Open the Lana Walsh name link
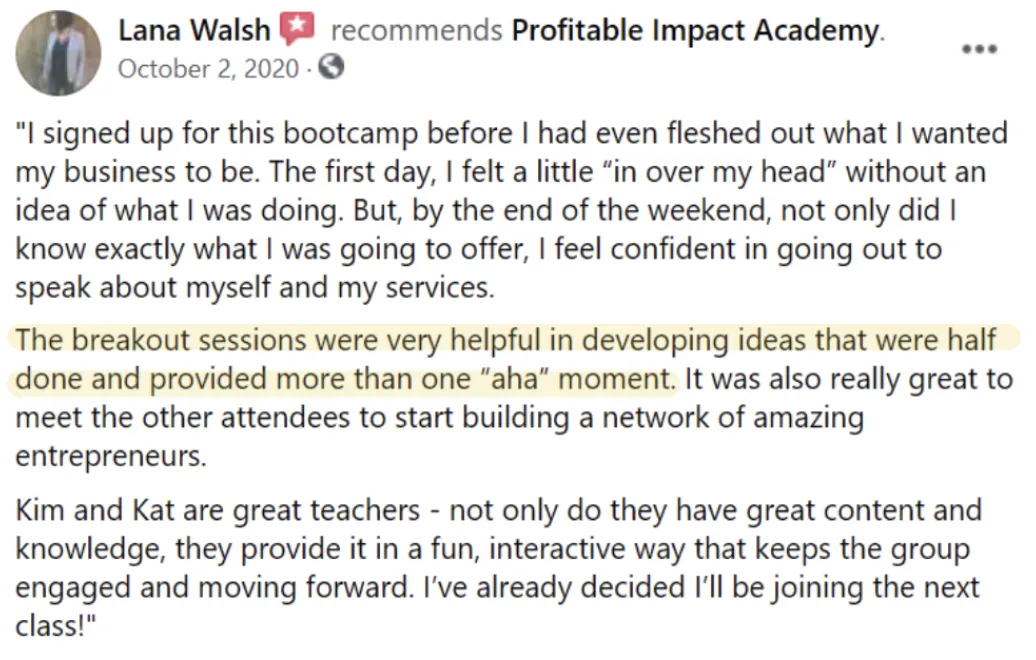Screen dimensions: 1036x660 click(x=194, y=30)
